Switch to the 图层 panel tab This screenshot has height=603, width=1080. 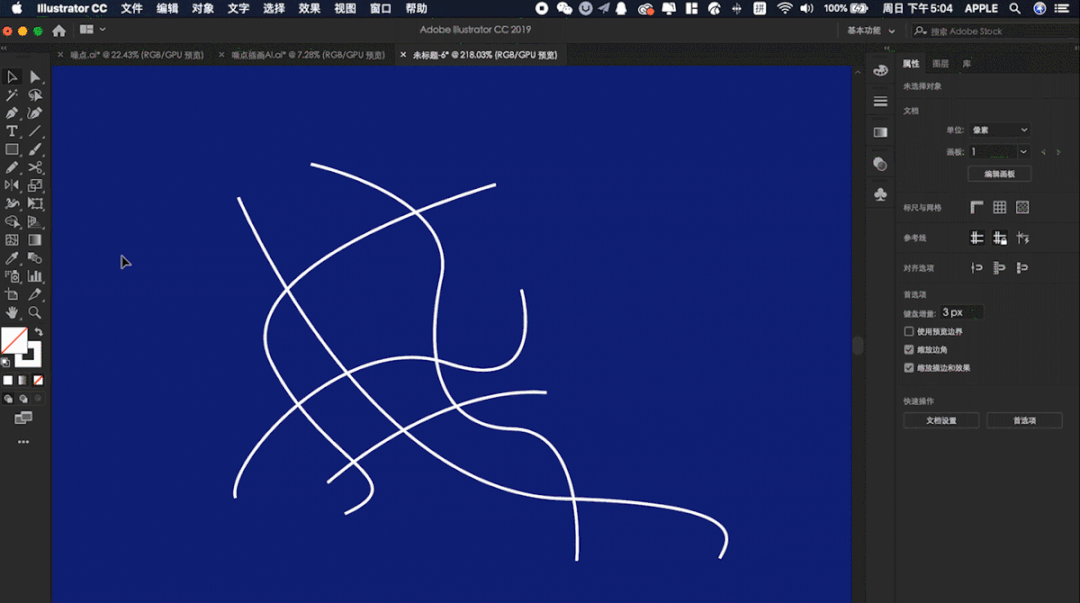click(940, 63)
